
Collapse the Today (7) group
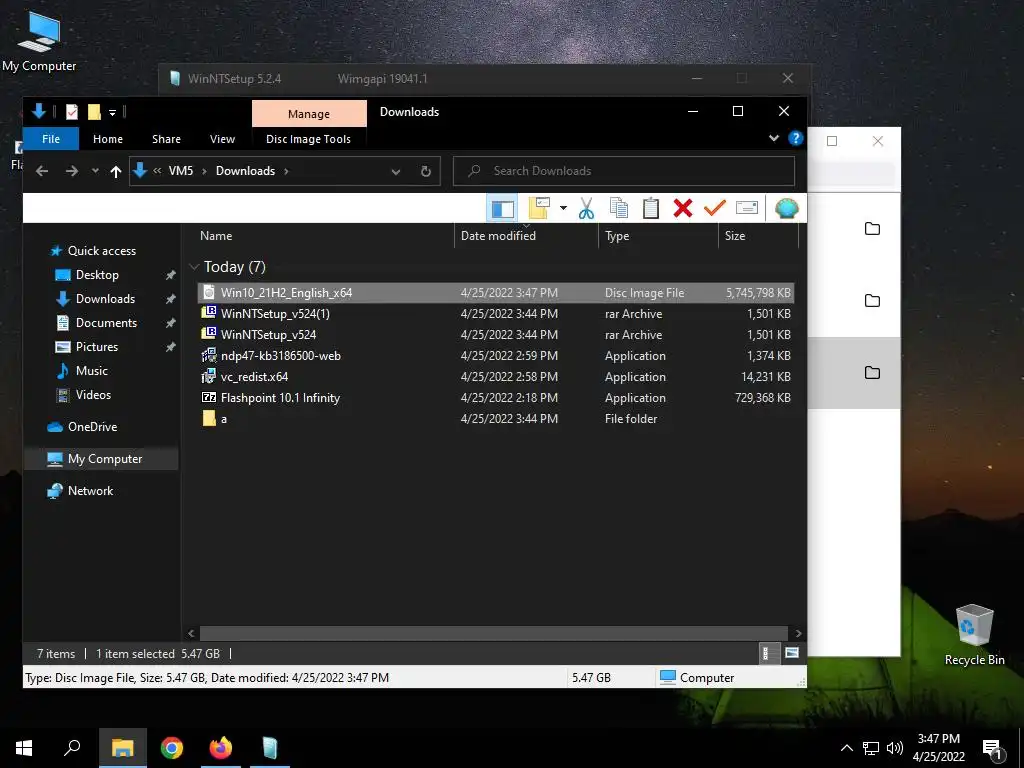(x=194, y=267)
